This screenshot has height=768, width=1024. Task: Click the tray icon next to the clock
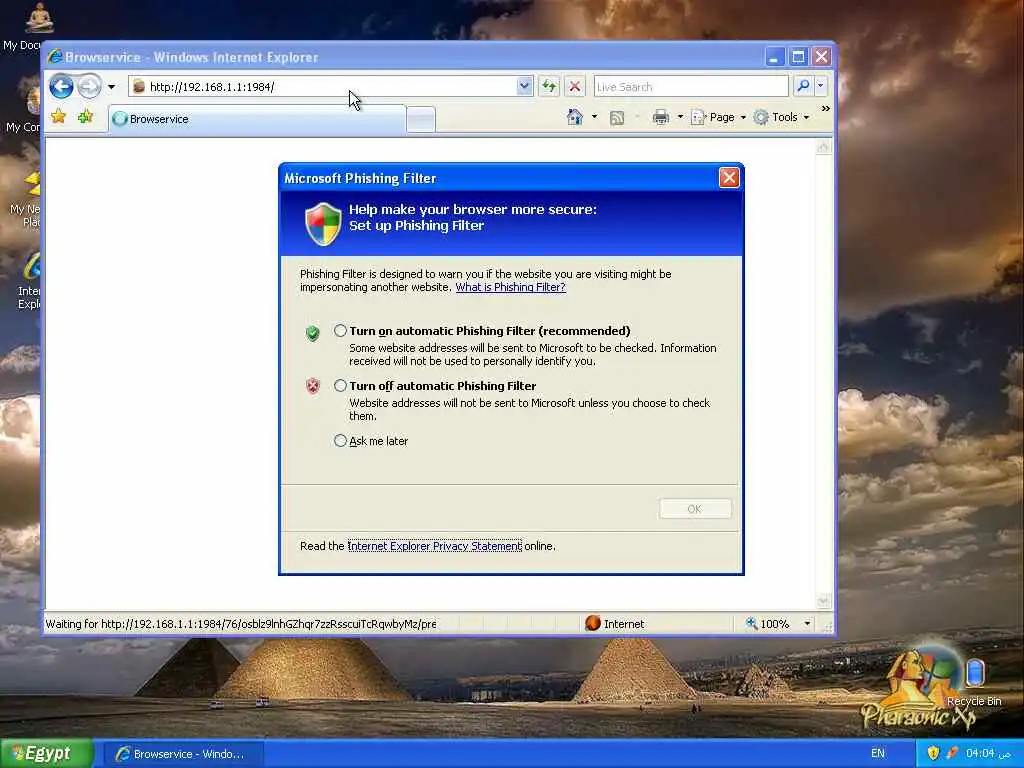(953, 753)
